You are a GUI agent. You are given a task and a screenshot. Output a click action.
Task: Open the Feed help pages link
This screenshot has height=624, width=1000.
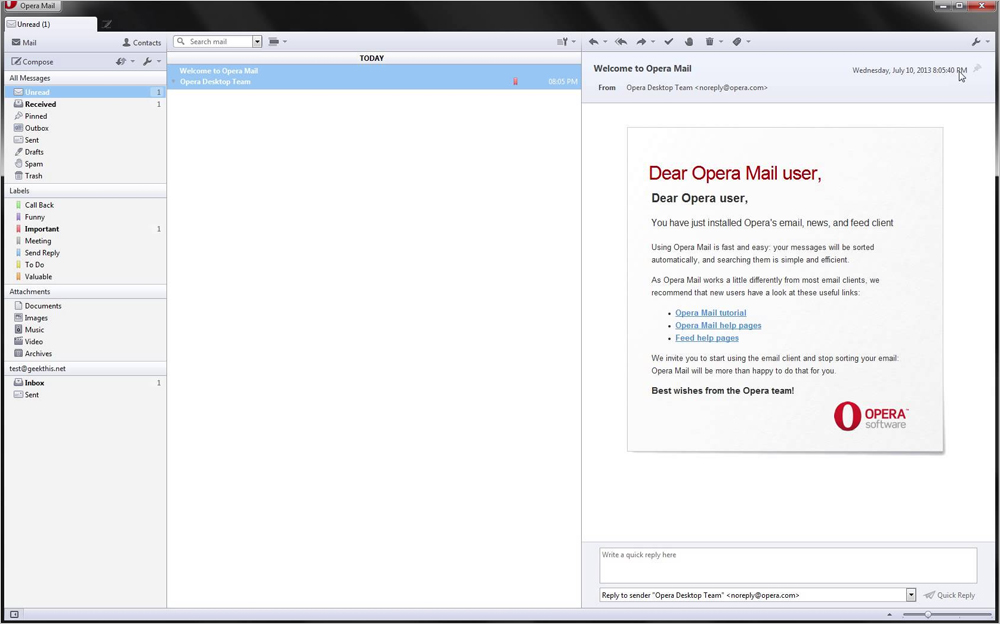[707, 338]
